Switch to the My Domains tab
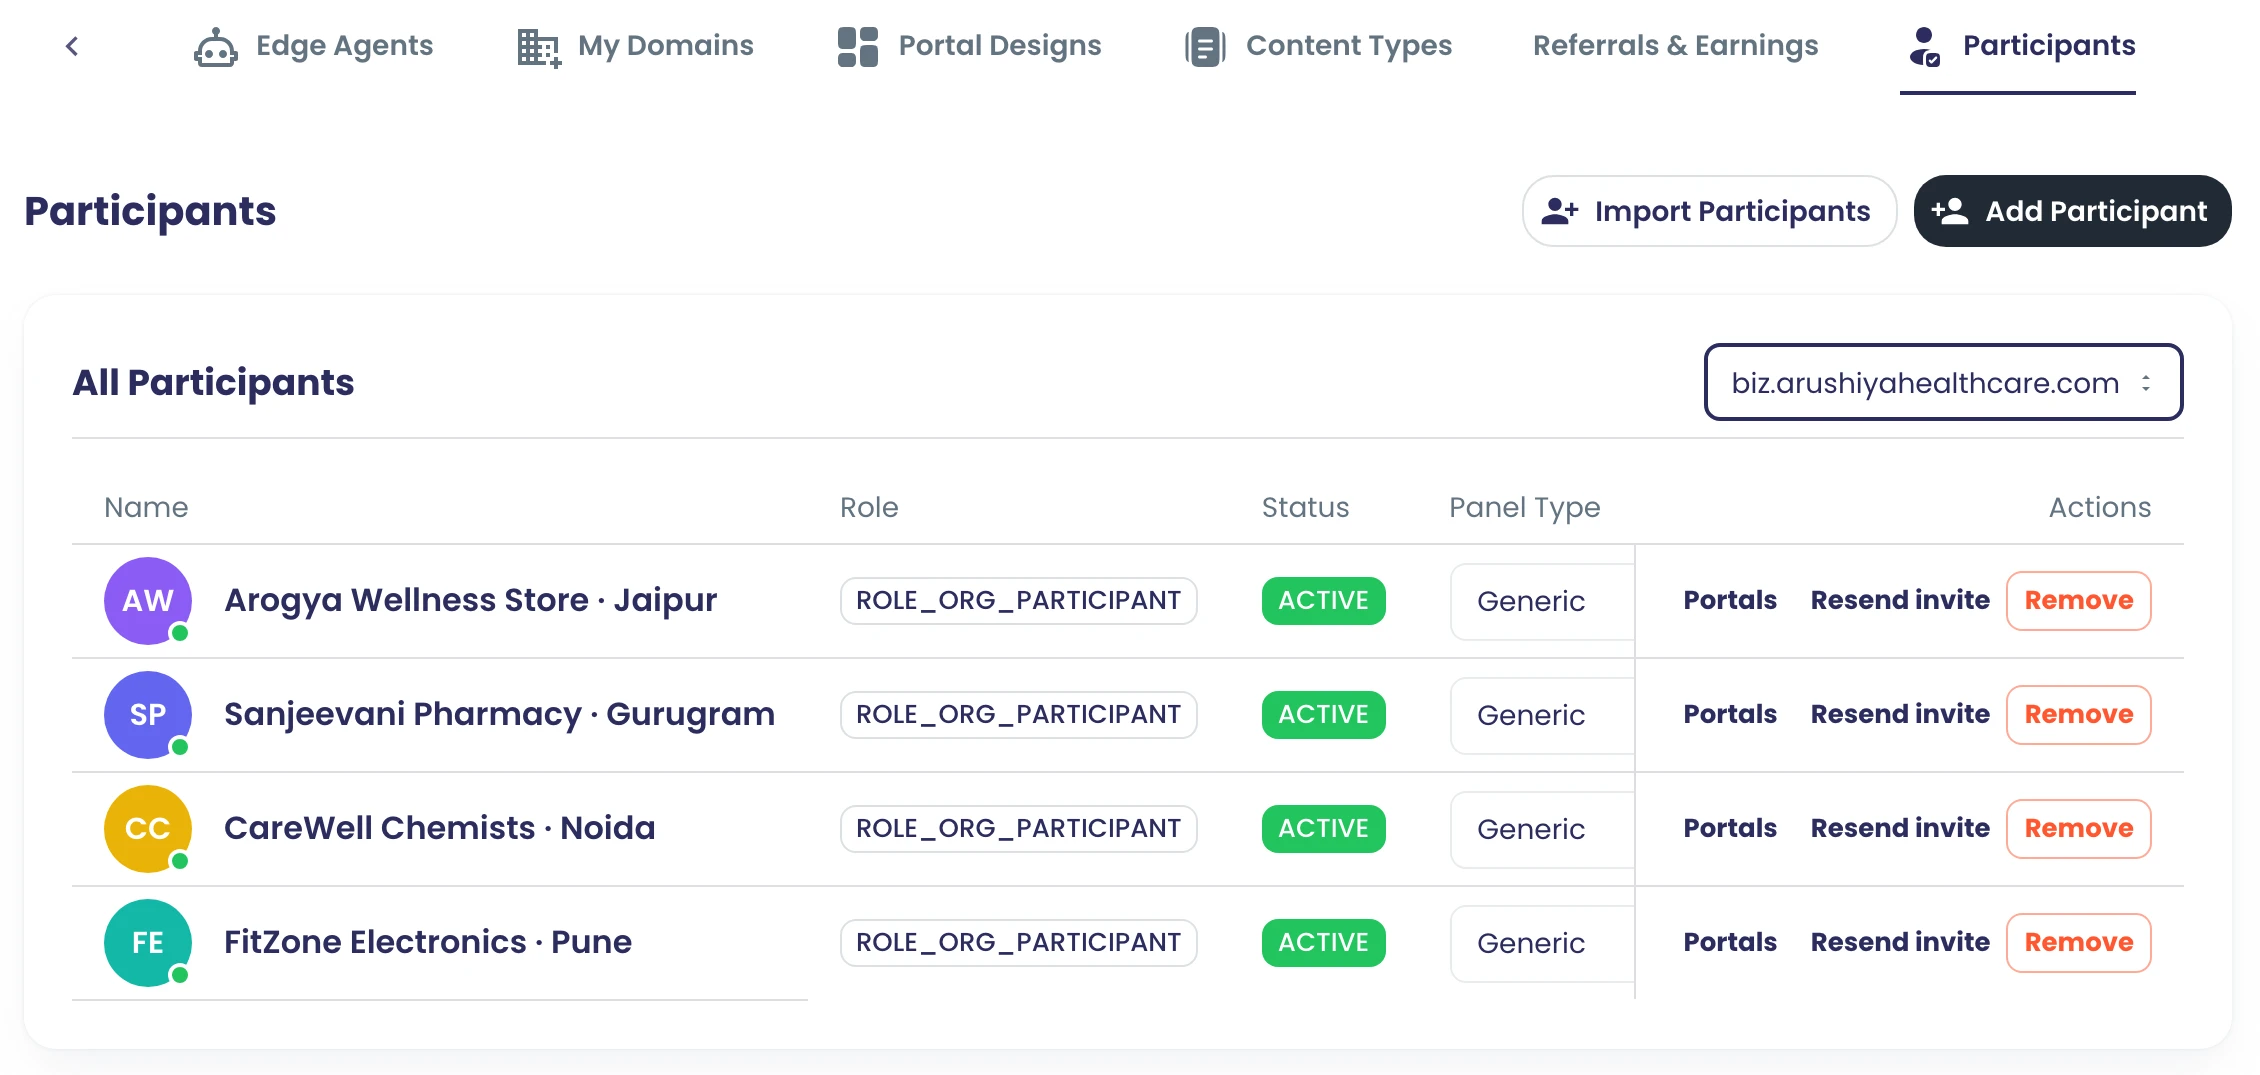This screenshot has width=2260, height=1075. pos(636,46)
